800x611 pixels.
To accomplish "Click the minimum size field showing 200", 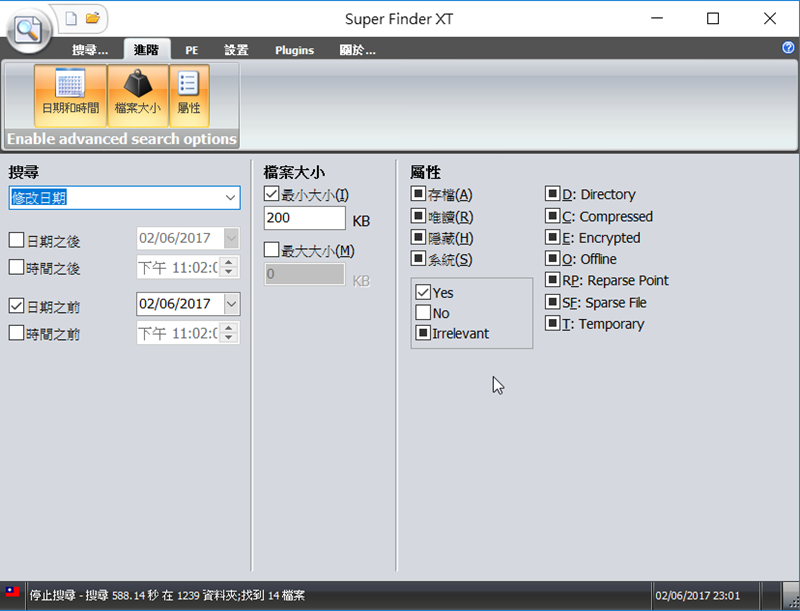I will [305, 218].
